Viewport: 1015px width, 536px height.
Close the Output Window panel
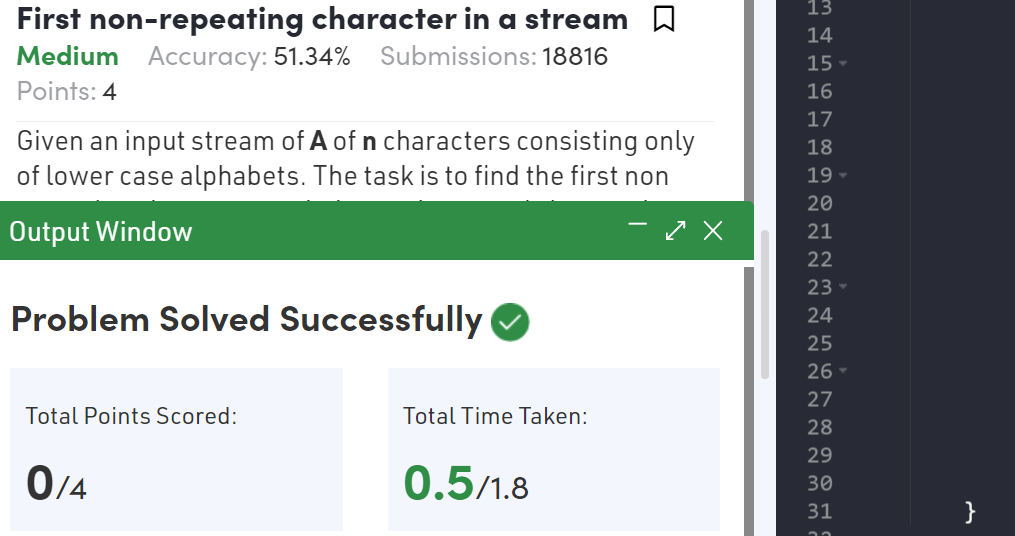point(713,230)
